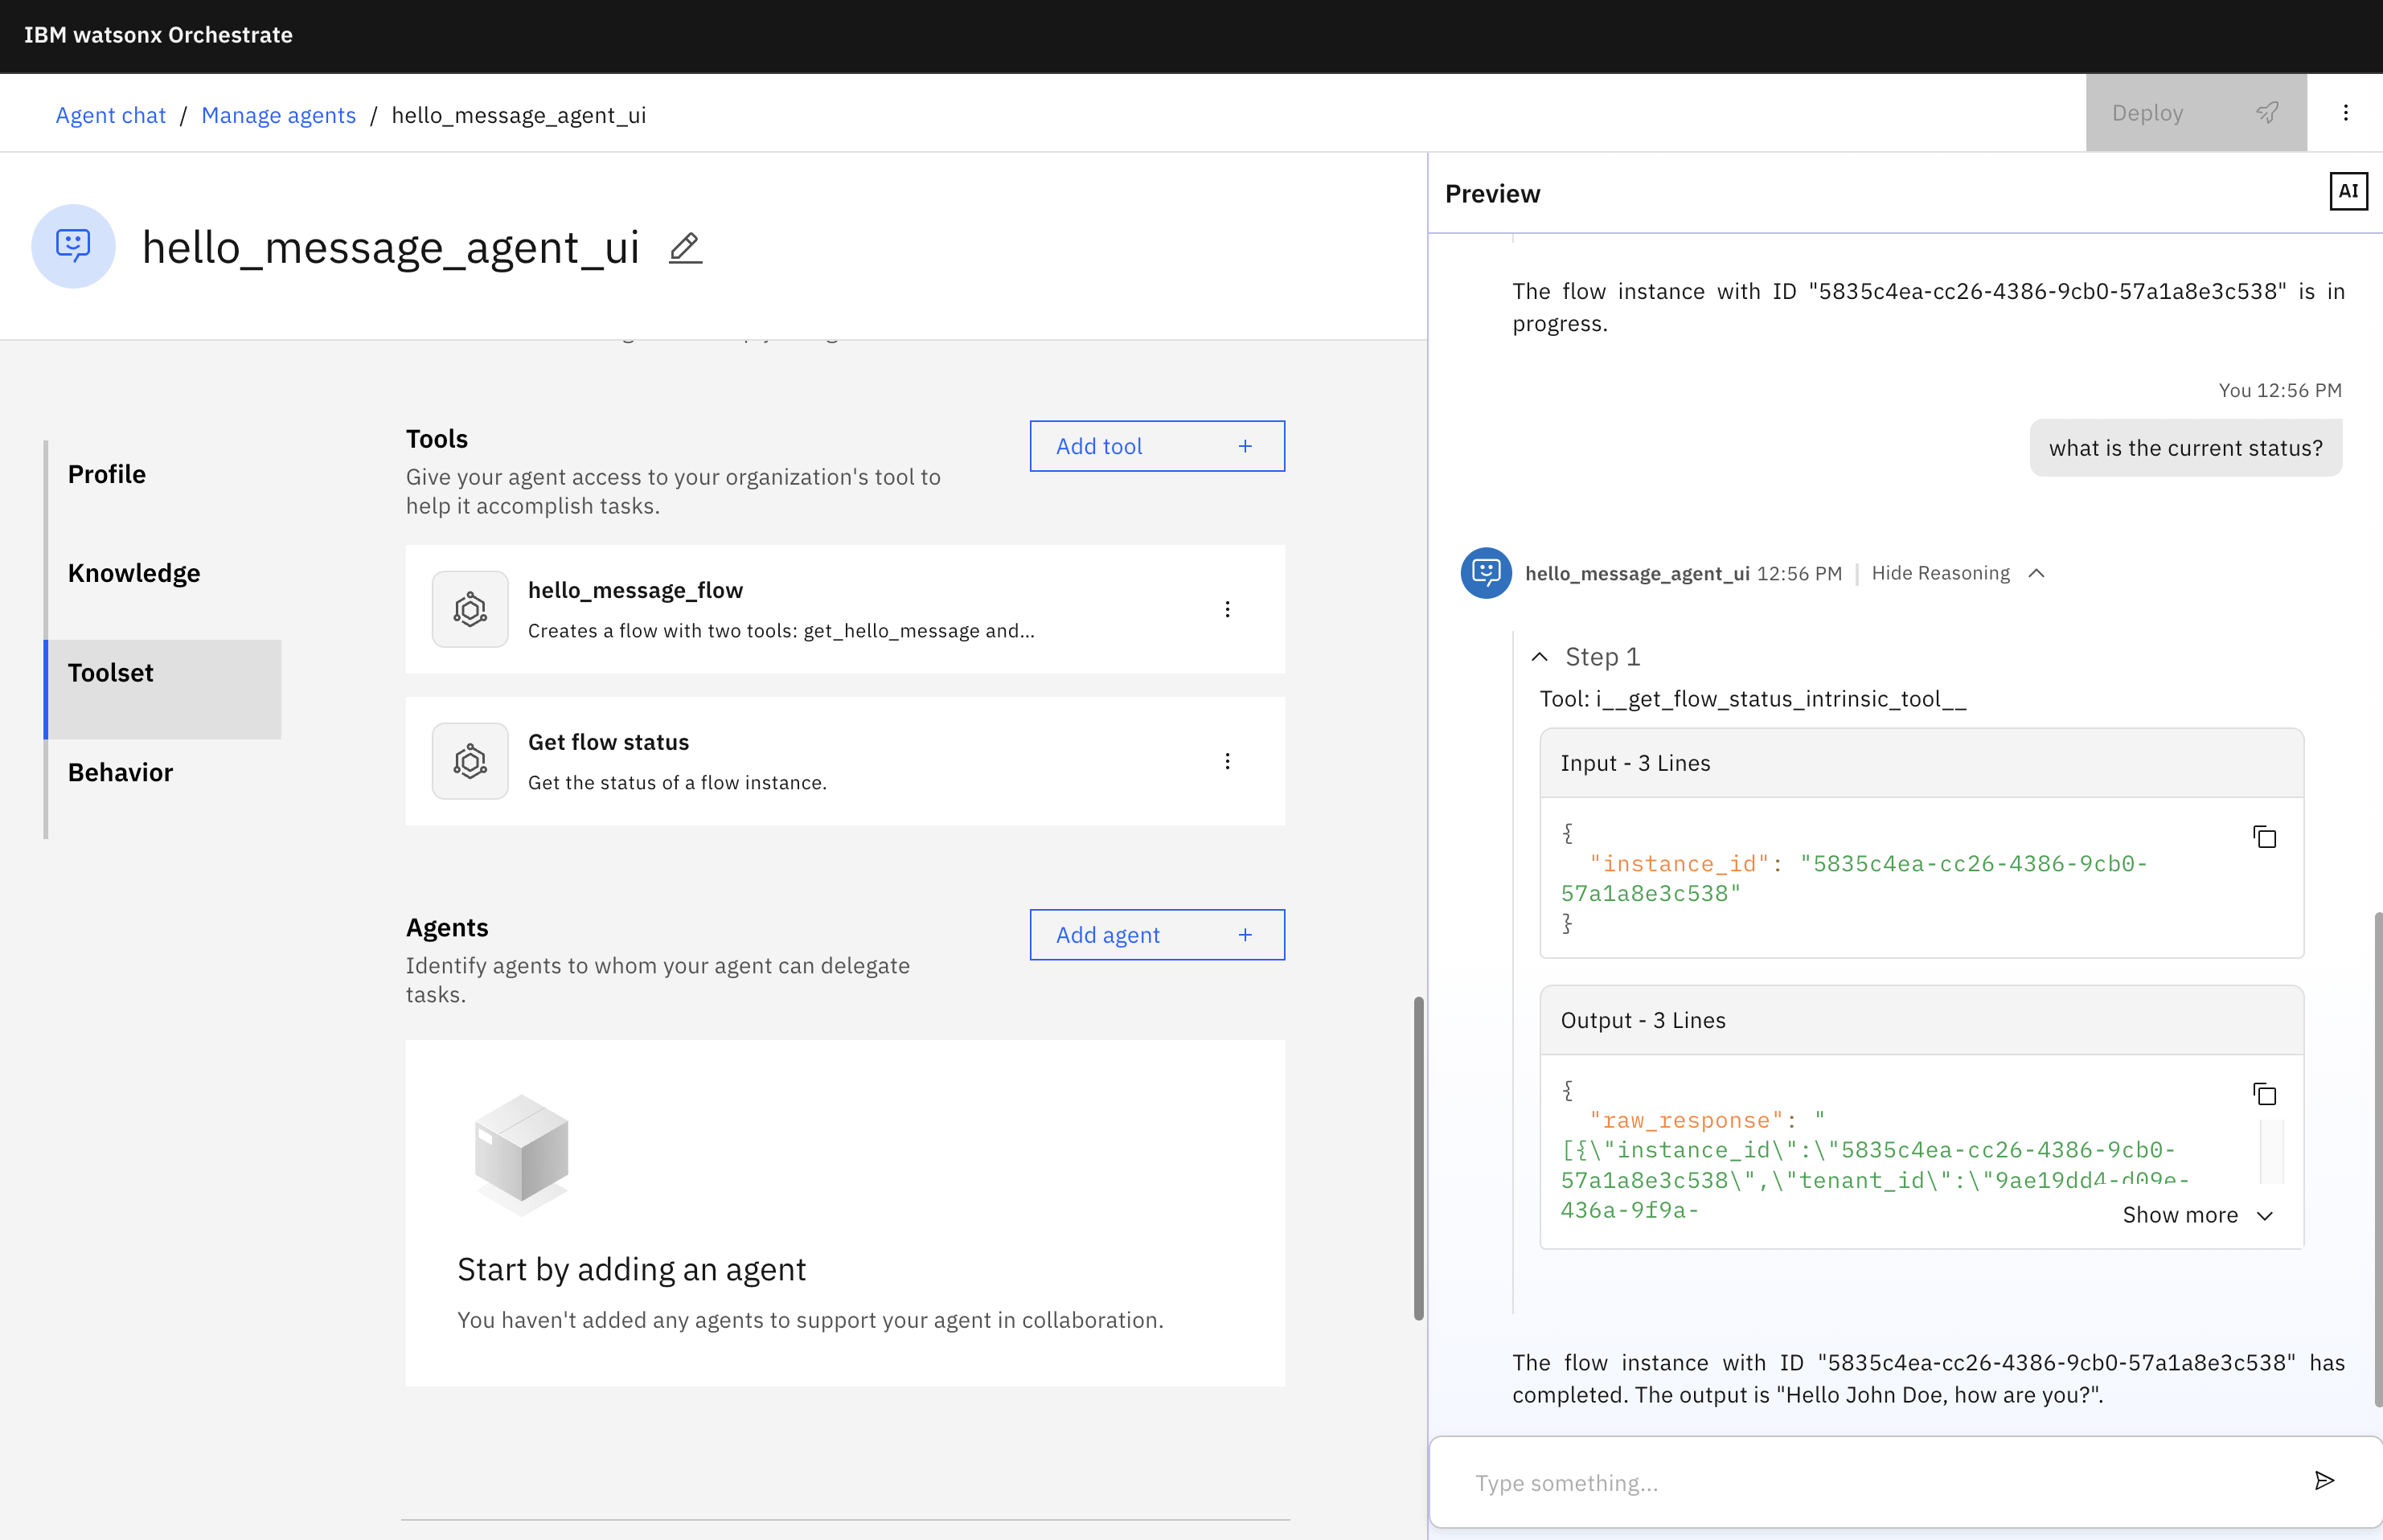Click the Add tool button
The image size is (2383, 1540).
point(1157,446)
